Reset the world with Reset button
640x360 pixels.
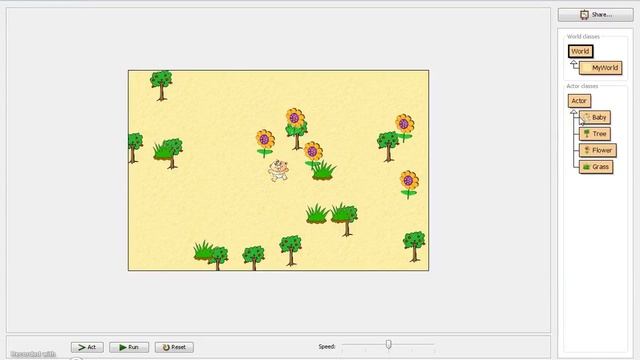(x=174, y=347)
